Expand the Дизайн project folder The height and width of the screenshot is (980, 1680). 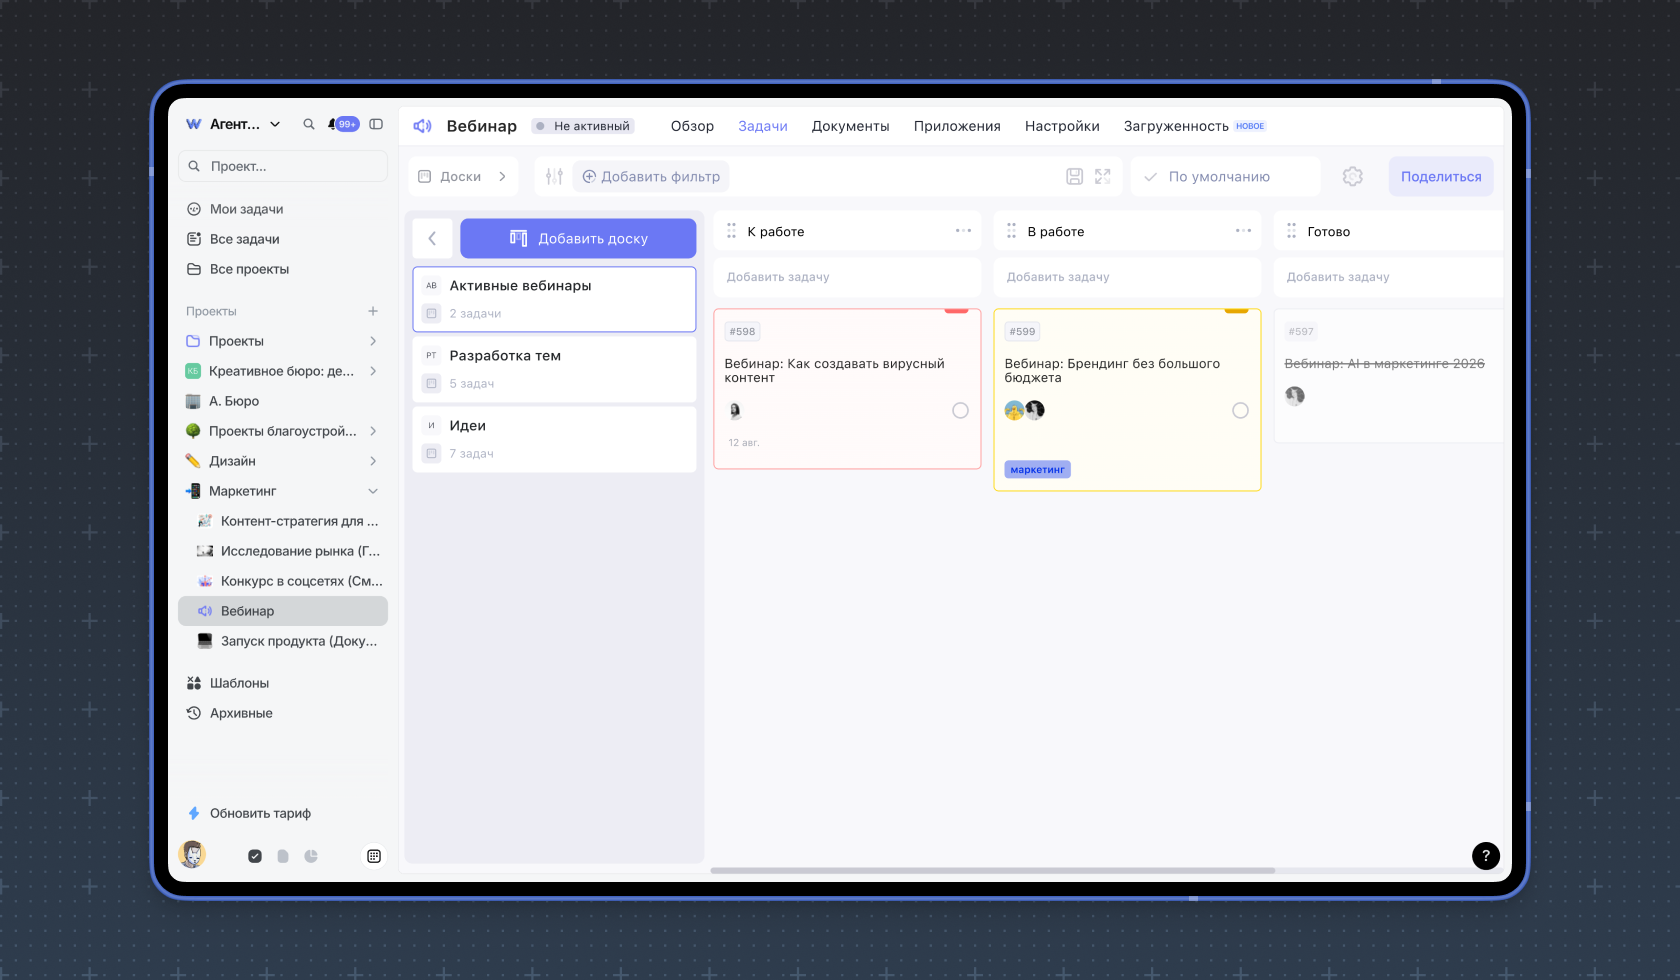[x=373, y=461]
